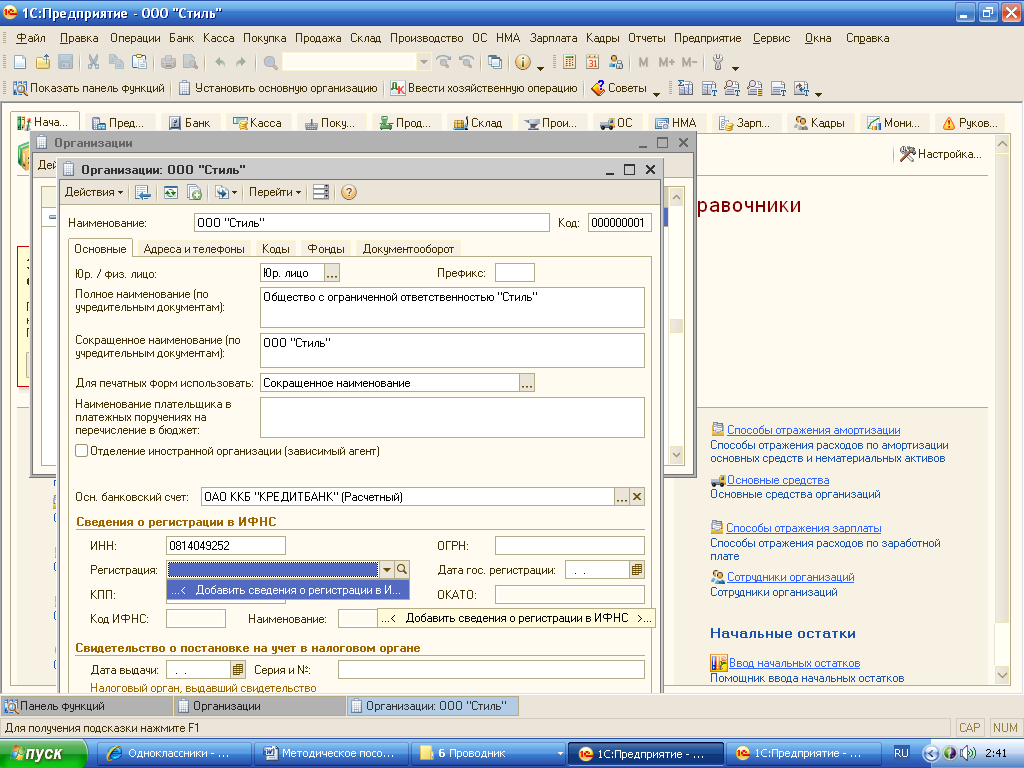
Task: Switch to Организации window in status bar
Action: point(259,706)
